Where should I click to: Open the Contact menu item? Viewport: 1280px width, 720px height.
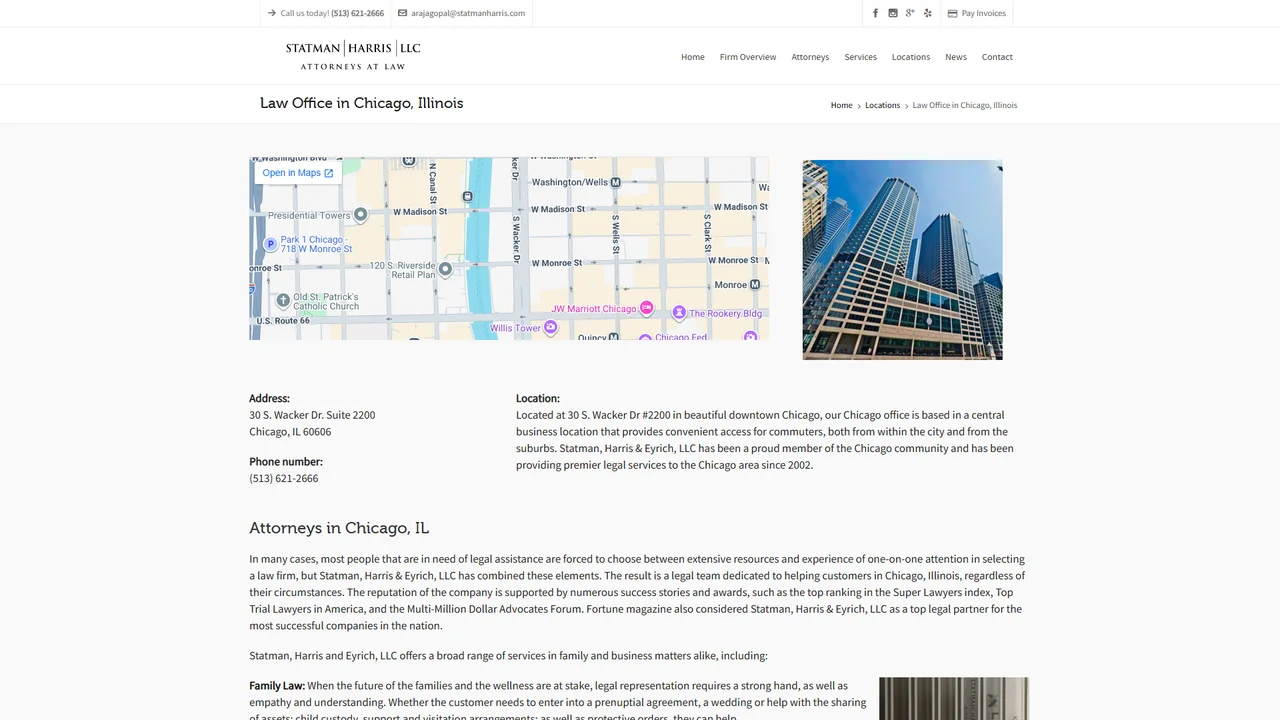(997, 57)
